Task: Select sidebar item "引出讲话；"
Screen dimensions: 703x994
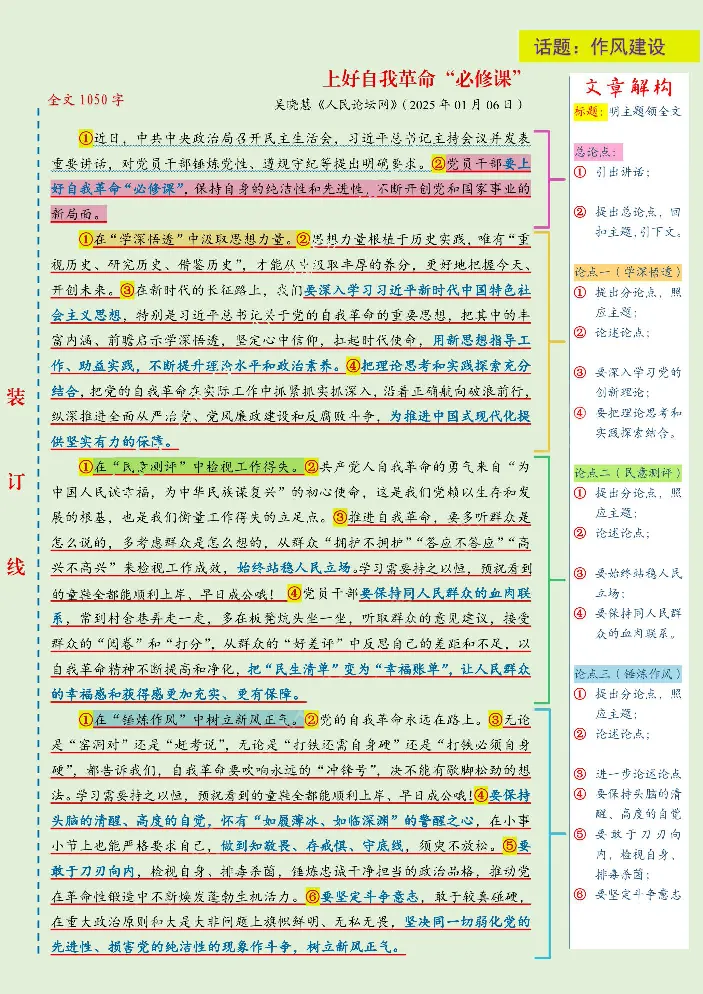Action: coord(622,172)
